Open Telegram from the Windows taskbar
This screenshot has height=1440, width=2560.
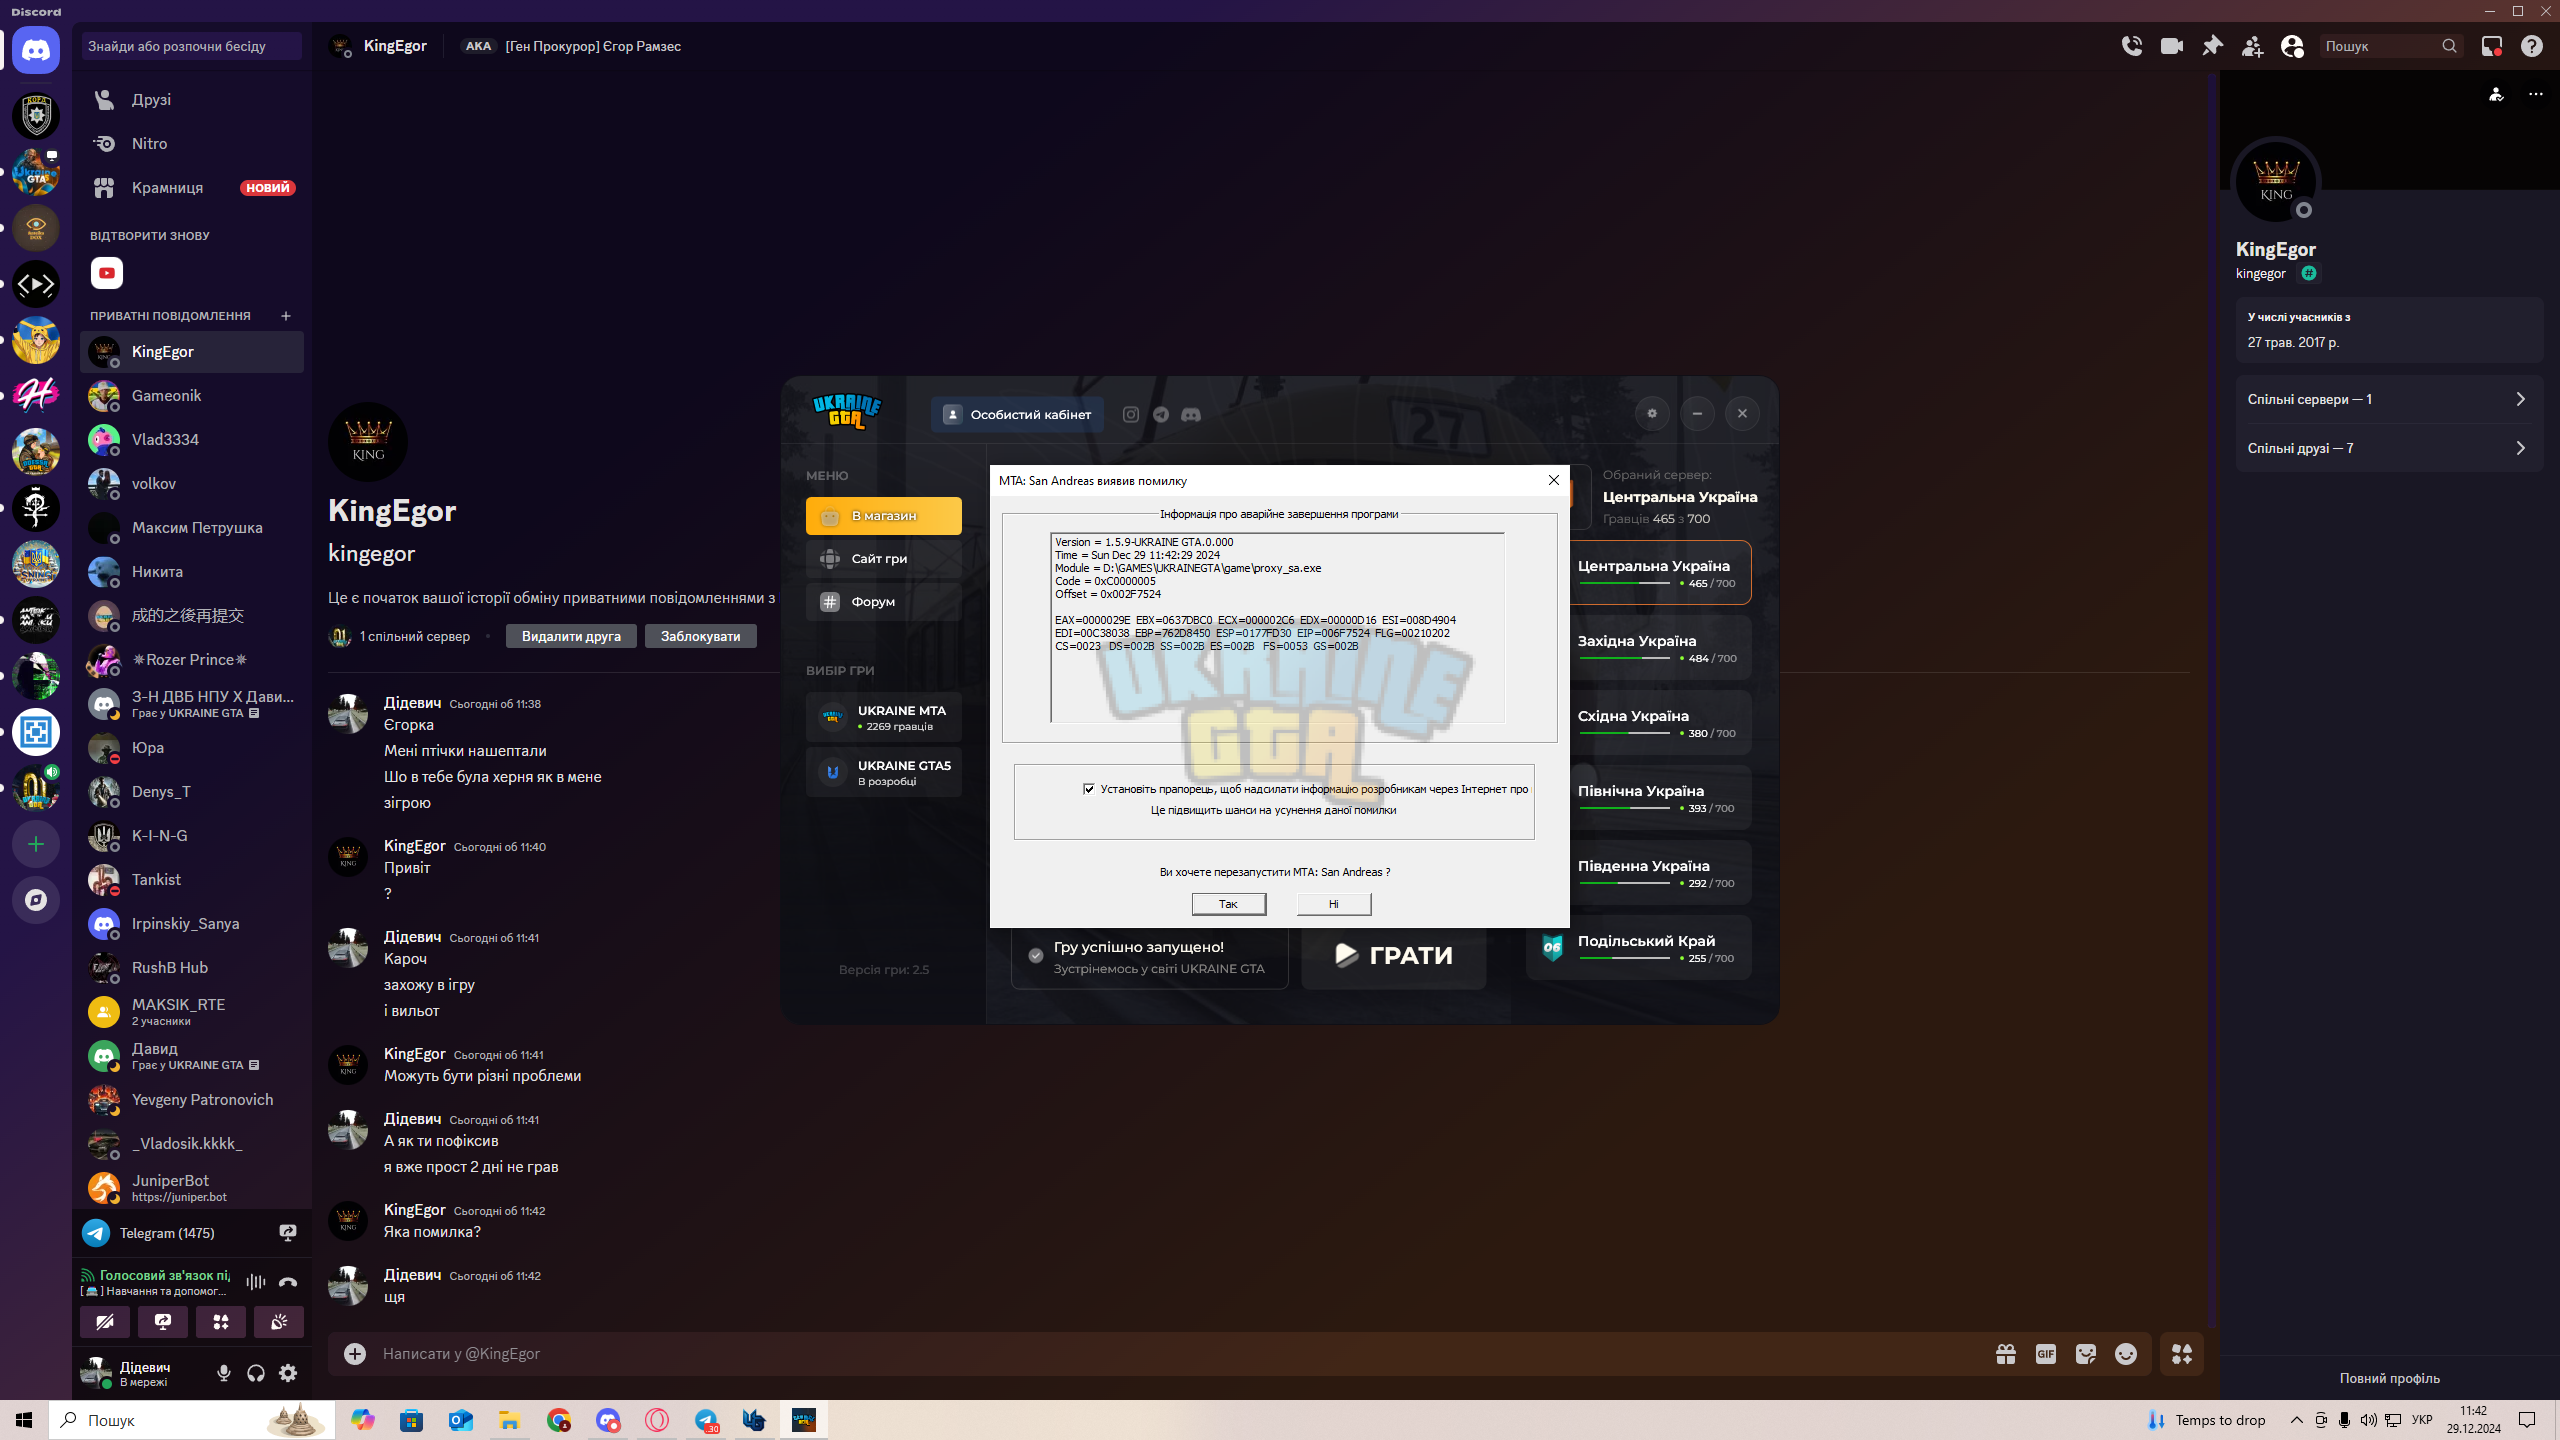click(706, 1420)
